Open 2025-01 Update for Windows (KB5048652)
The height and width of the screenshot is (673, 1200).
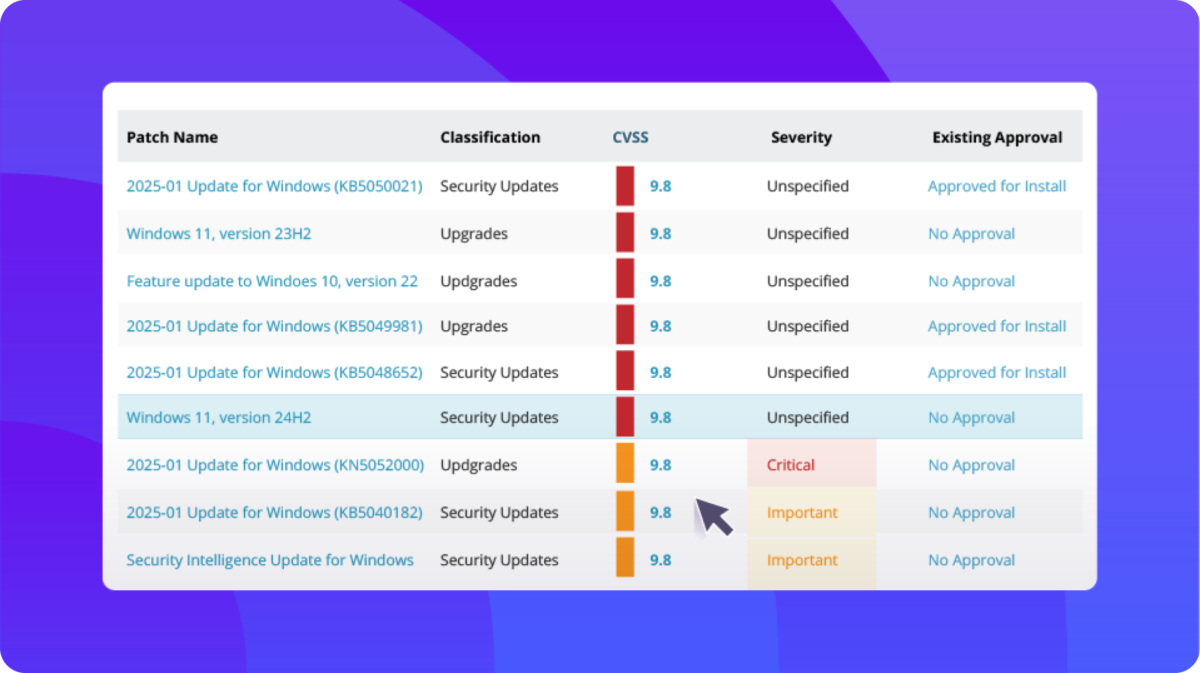tap(274, 371)
